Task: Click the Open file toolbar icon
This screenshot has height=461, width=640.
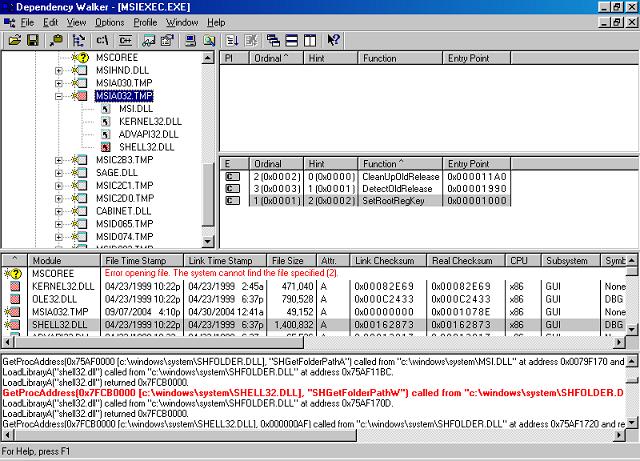Action: pyautogui.click(x=14, y=41)
